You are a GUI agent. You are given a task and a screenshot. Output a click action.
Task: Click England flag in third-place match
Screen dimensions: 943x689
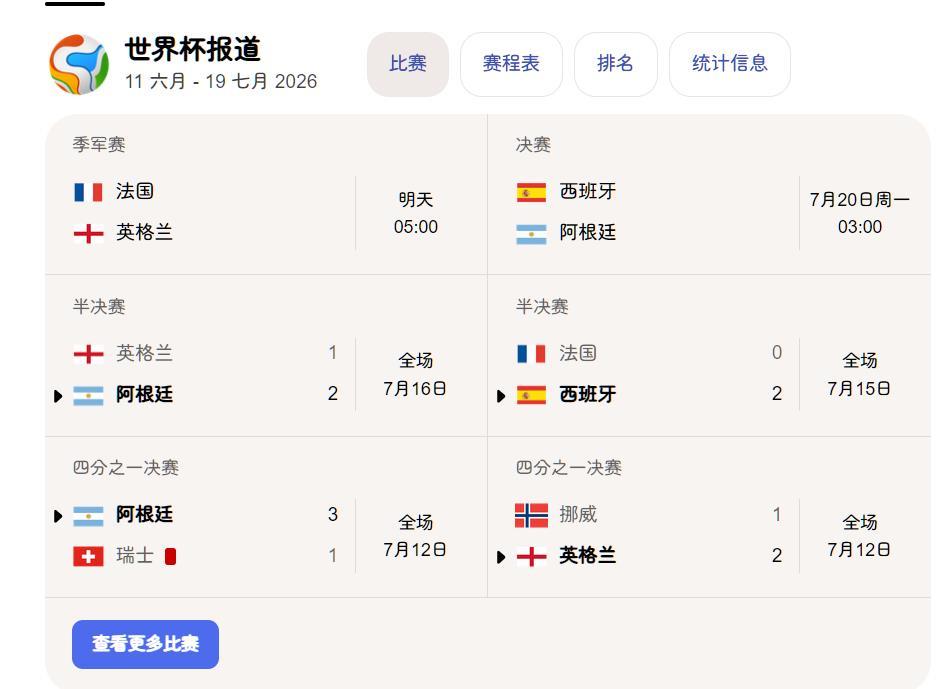click(x=88, y=233)
